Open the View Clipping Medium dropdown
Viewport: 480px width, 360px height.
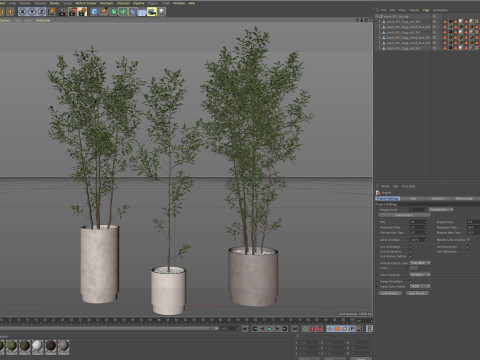(x=420, y=275)
